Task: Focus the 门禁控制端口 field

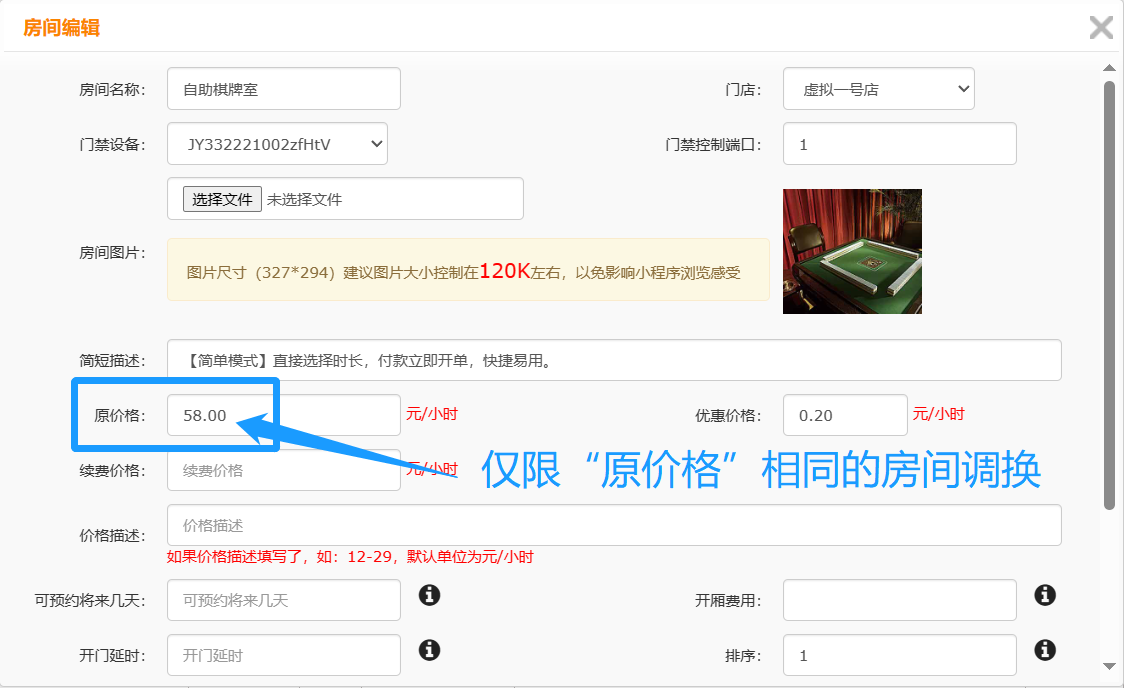Action: (x=900, y=144)
